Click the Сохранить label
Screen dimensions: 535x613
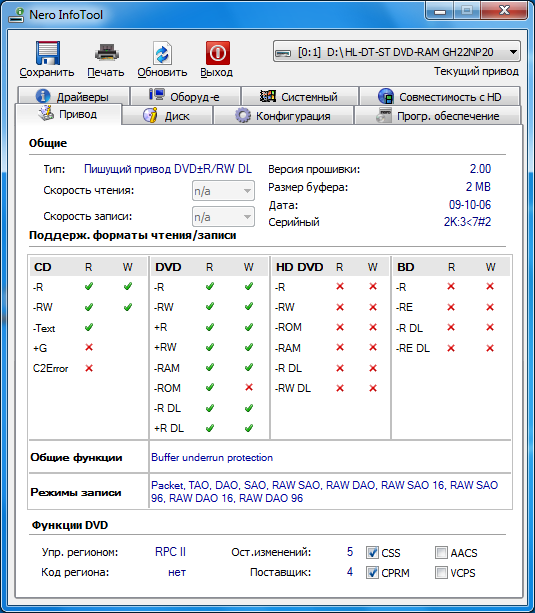click(47, 72)
